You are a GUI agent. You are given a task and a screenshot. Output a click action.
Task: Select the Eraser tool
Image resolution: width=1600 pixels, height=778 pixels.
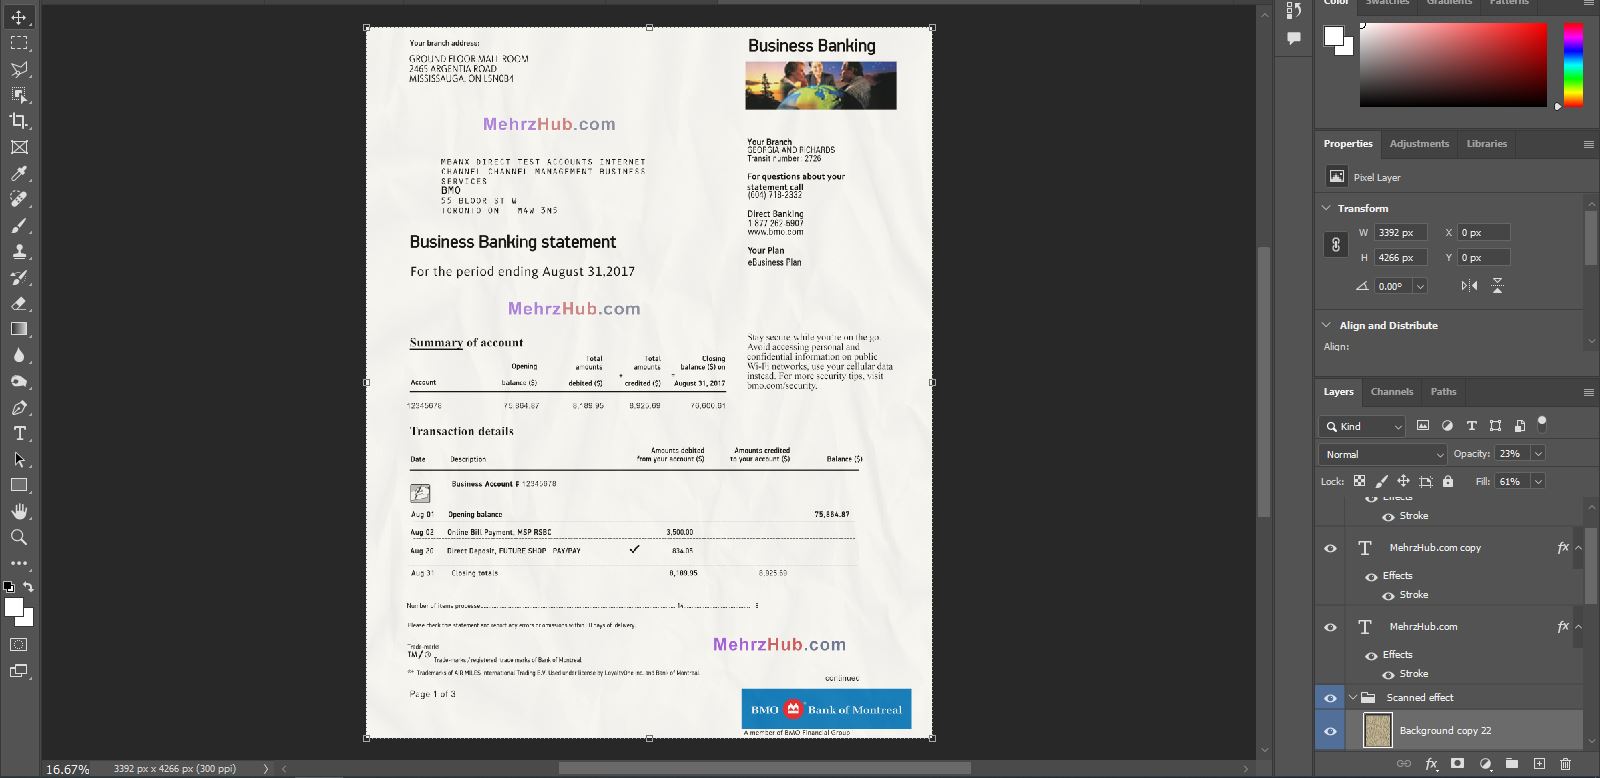click(x=19, y=303)
